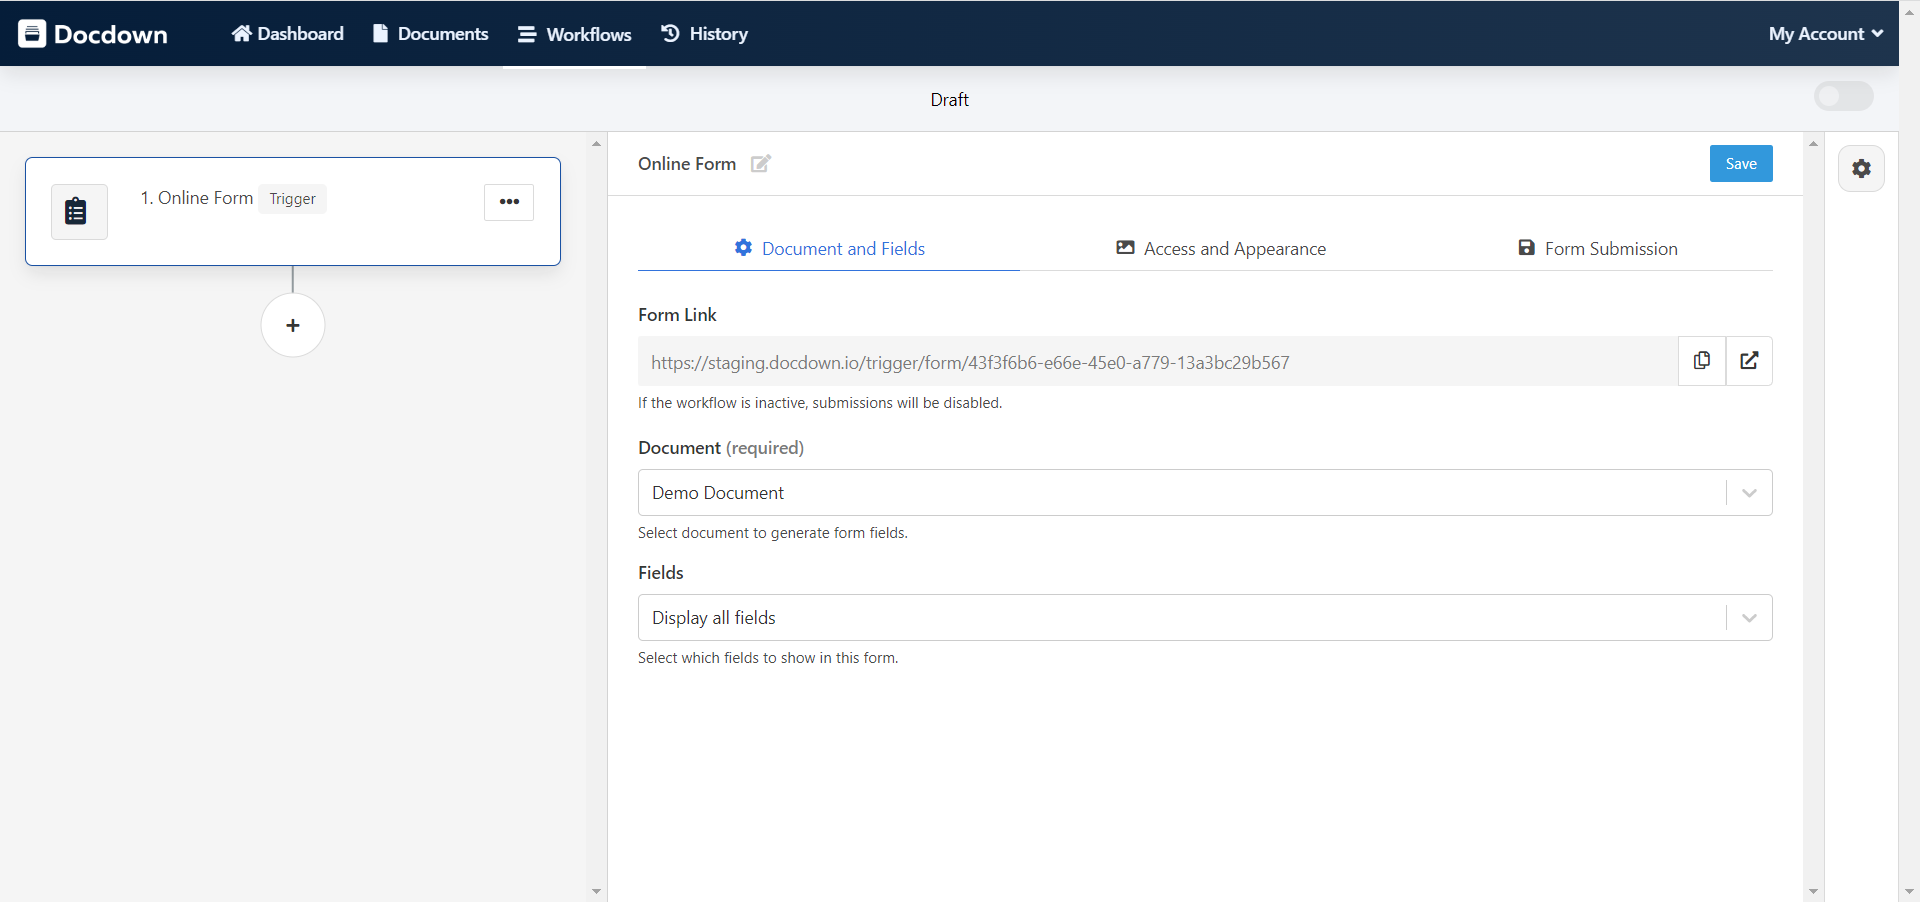The width and height of the screenshot is (1920, 902).
Task: Click the pencil icon to rename Online Form
Action: pyautogui.click(x=760, y=164)
